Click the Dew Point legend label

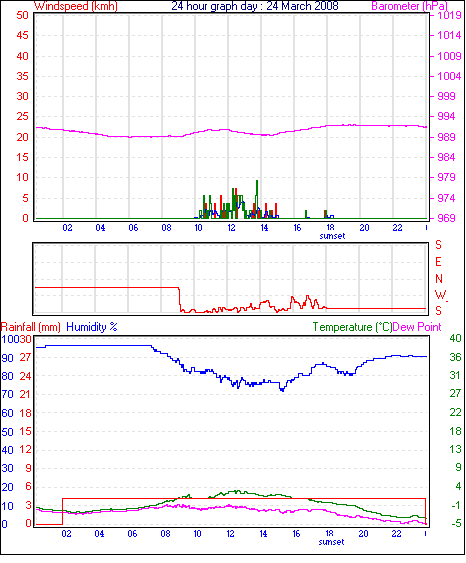[417, 327]
